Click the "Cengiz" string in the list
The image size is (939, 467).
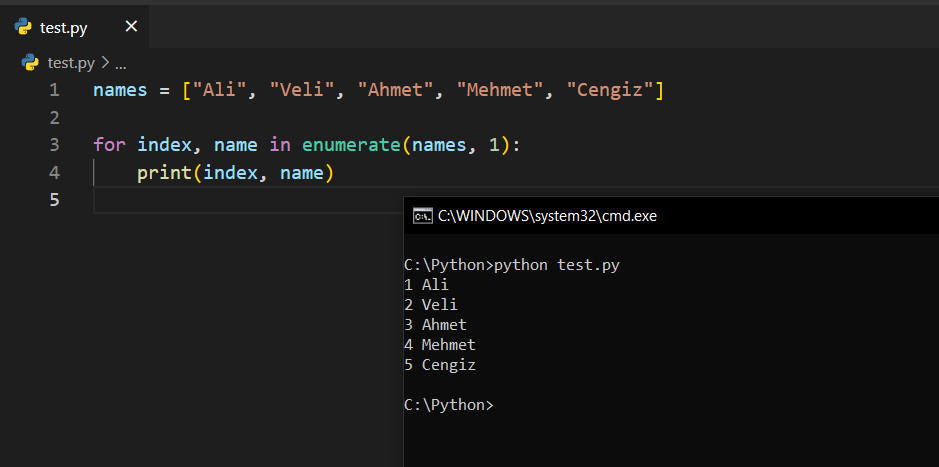pyautogui.click(x=610, y=90)
